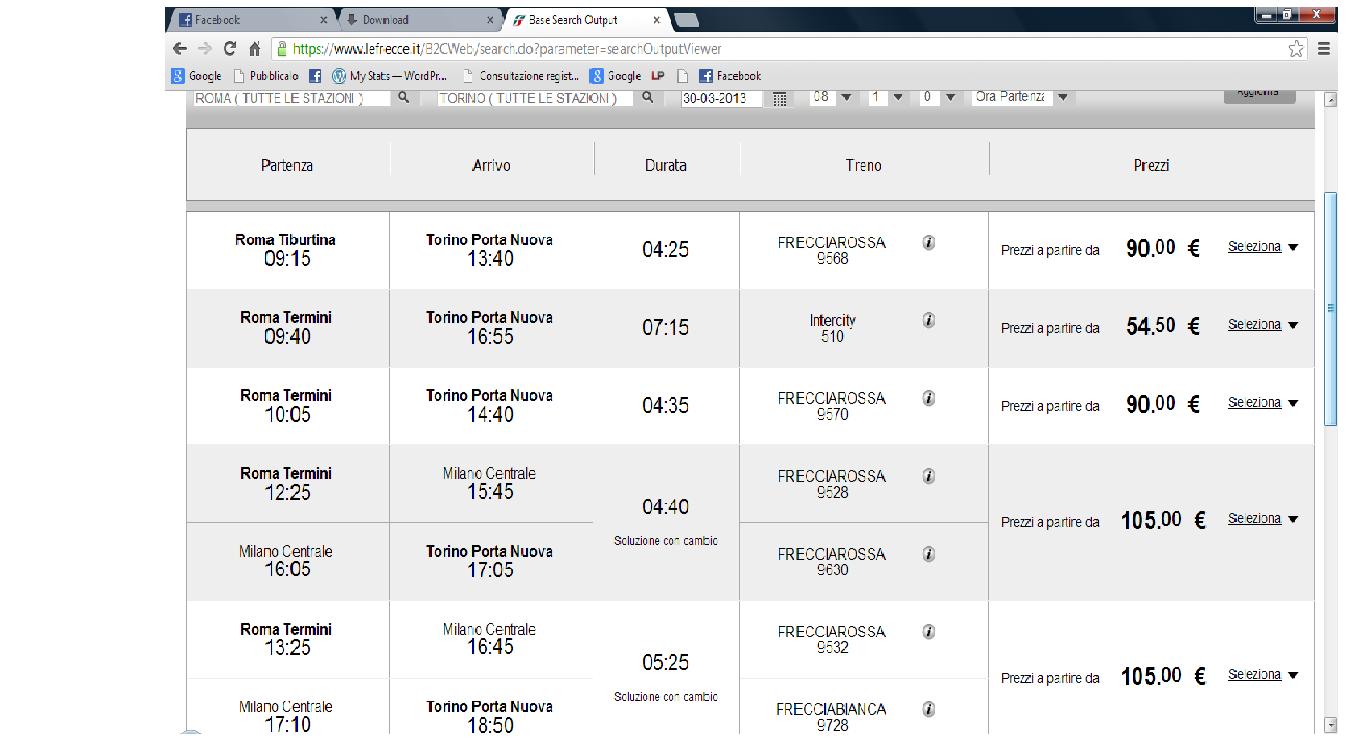
Task: Show info for Intercity 510 train
Action: [x=928, y=321]
